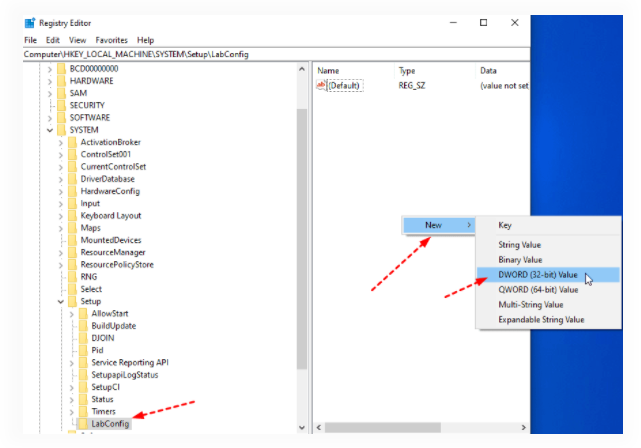The image size is (641, 448).
Task: Choose String Value from the submenu
Action: pos(548,245)
